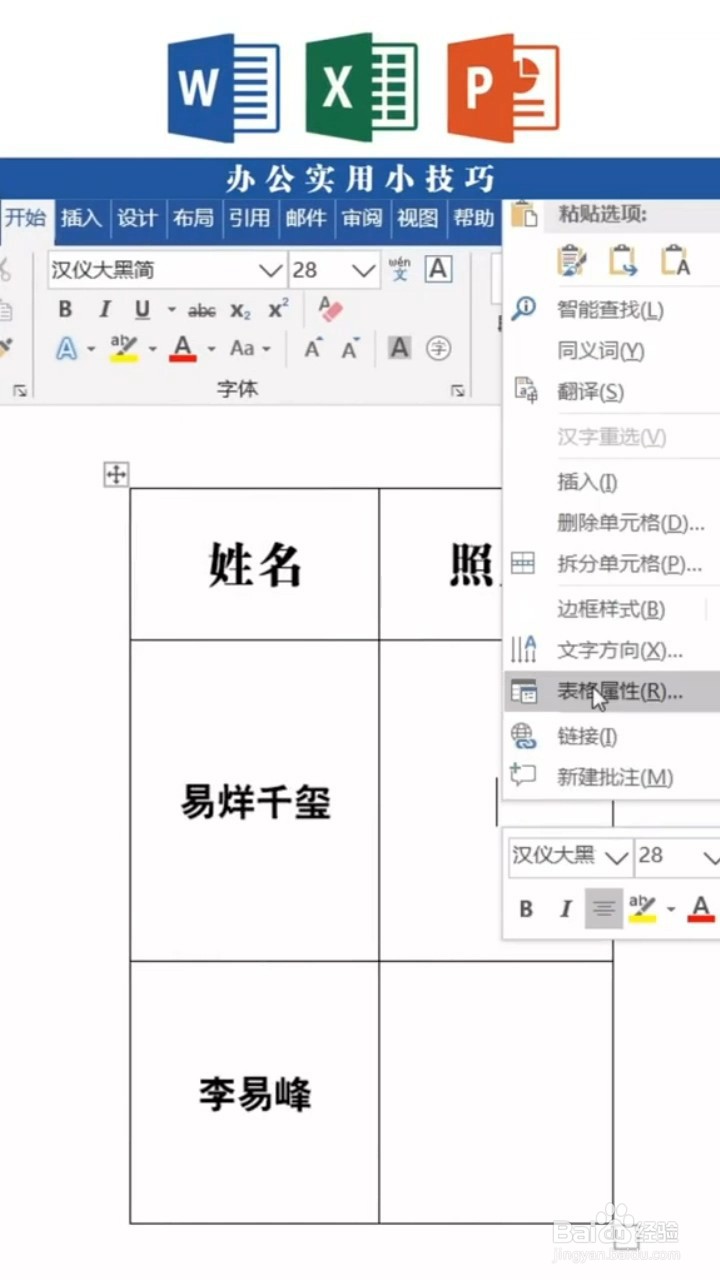Toggle Bold in mini toolbar
The width and height of the screenshot is (720, 1280).
point(526,909)
